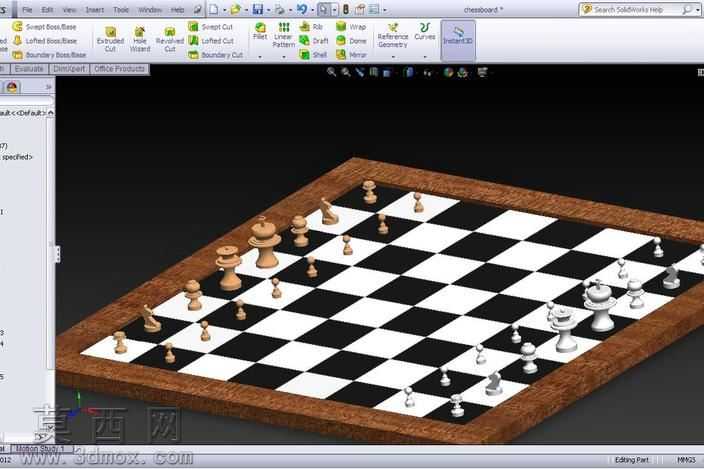
Task: Open the Insert menu
Action: pos(94,9)
